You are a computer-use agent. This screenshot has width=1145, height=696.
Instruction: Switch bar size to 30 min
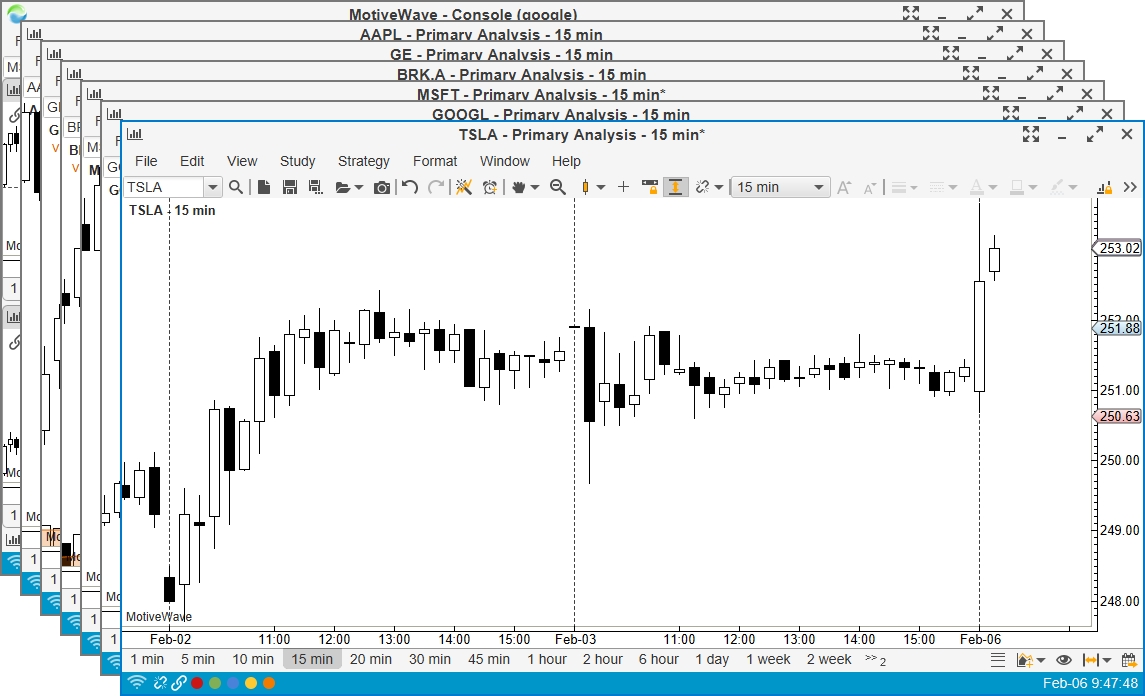coord(429,659)
